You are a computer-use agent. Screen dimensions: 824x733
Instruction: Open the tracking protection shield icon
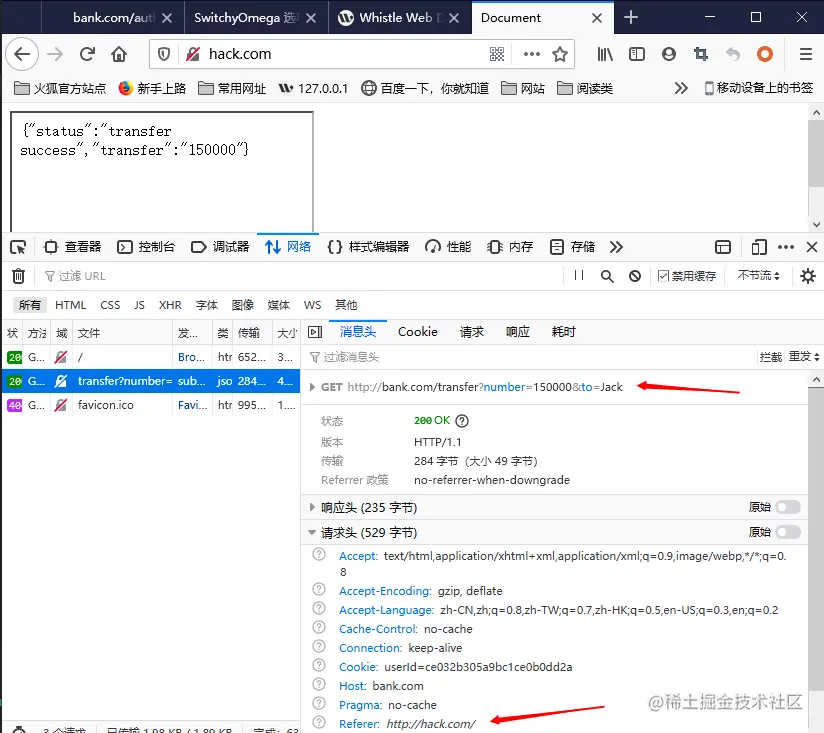pyautogui.click(x=163, y=54)
